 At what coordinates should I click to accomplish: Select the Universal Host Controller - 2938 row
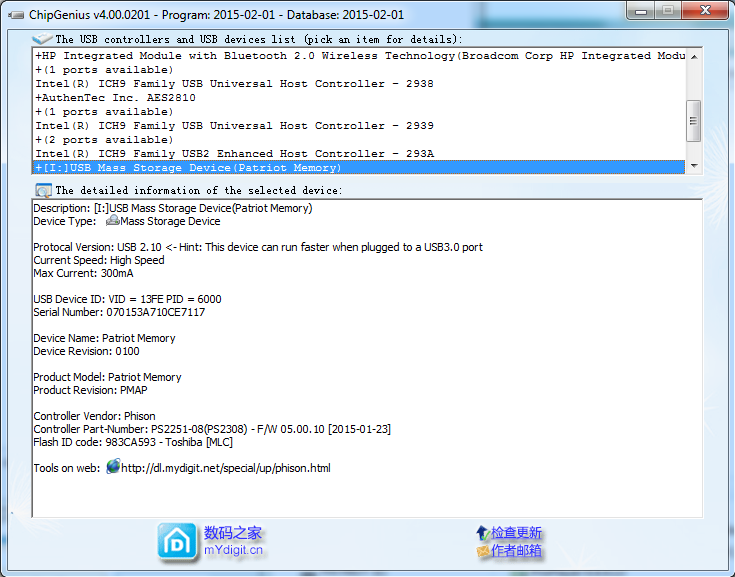pyautogui.click(x=360, y=84)
